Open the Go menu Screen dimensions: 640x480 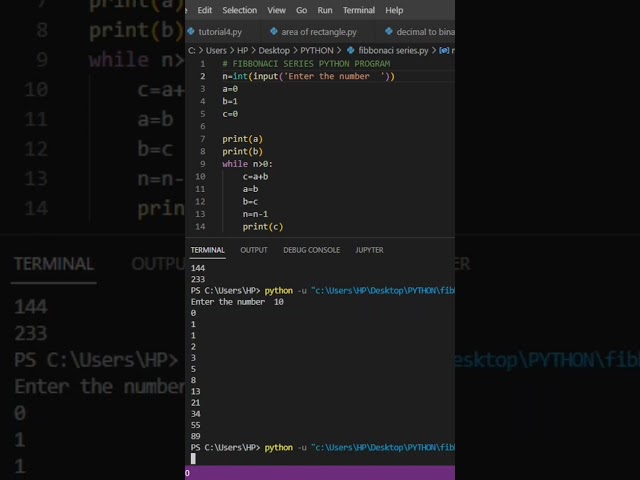[301, 10]
